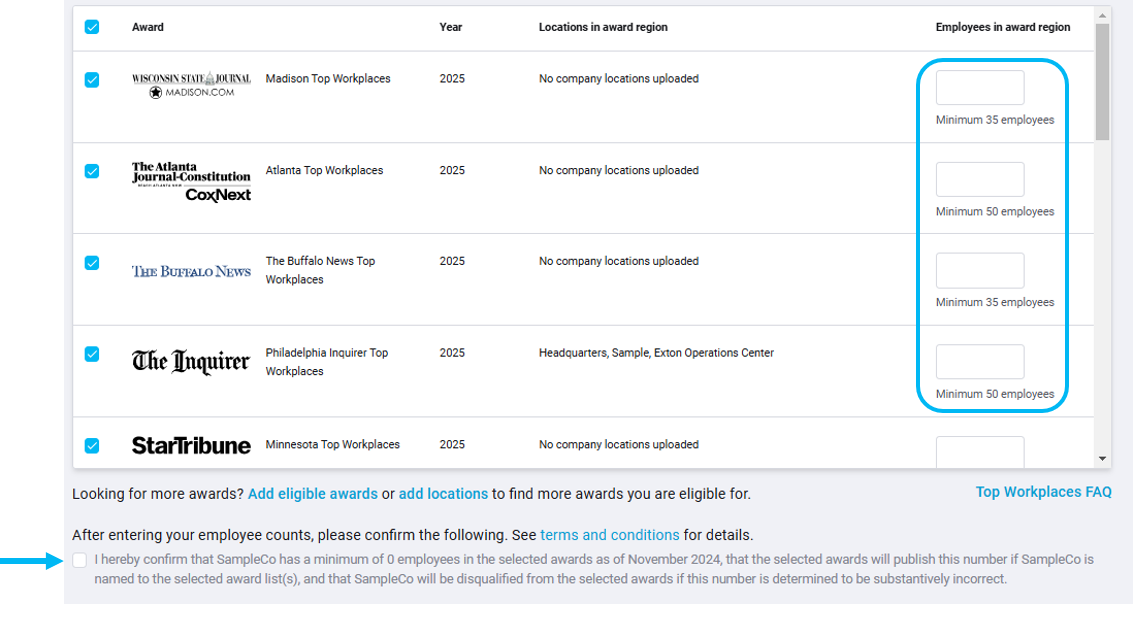1133x620 pixels.
Task: Deselect The Buffalo News Top Workplaces checkbox
Action: coord(92,262)
